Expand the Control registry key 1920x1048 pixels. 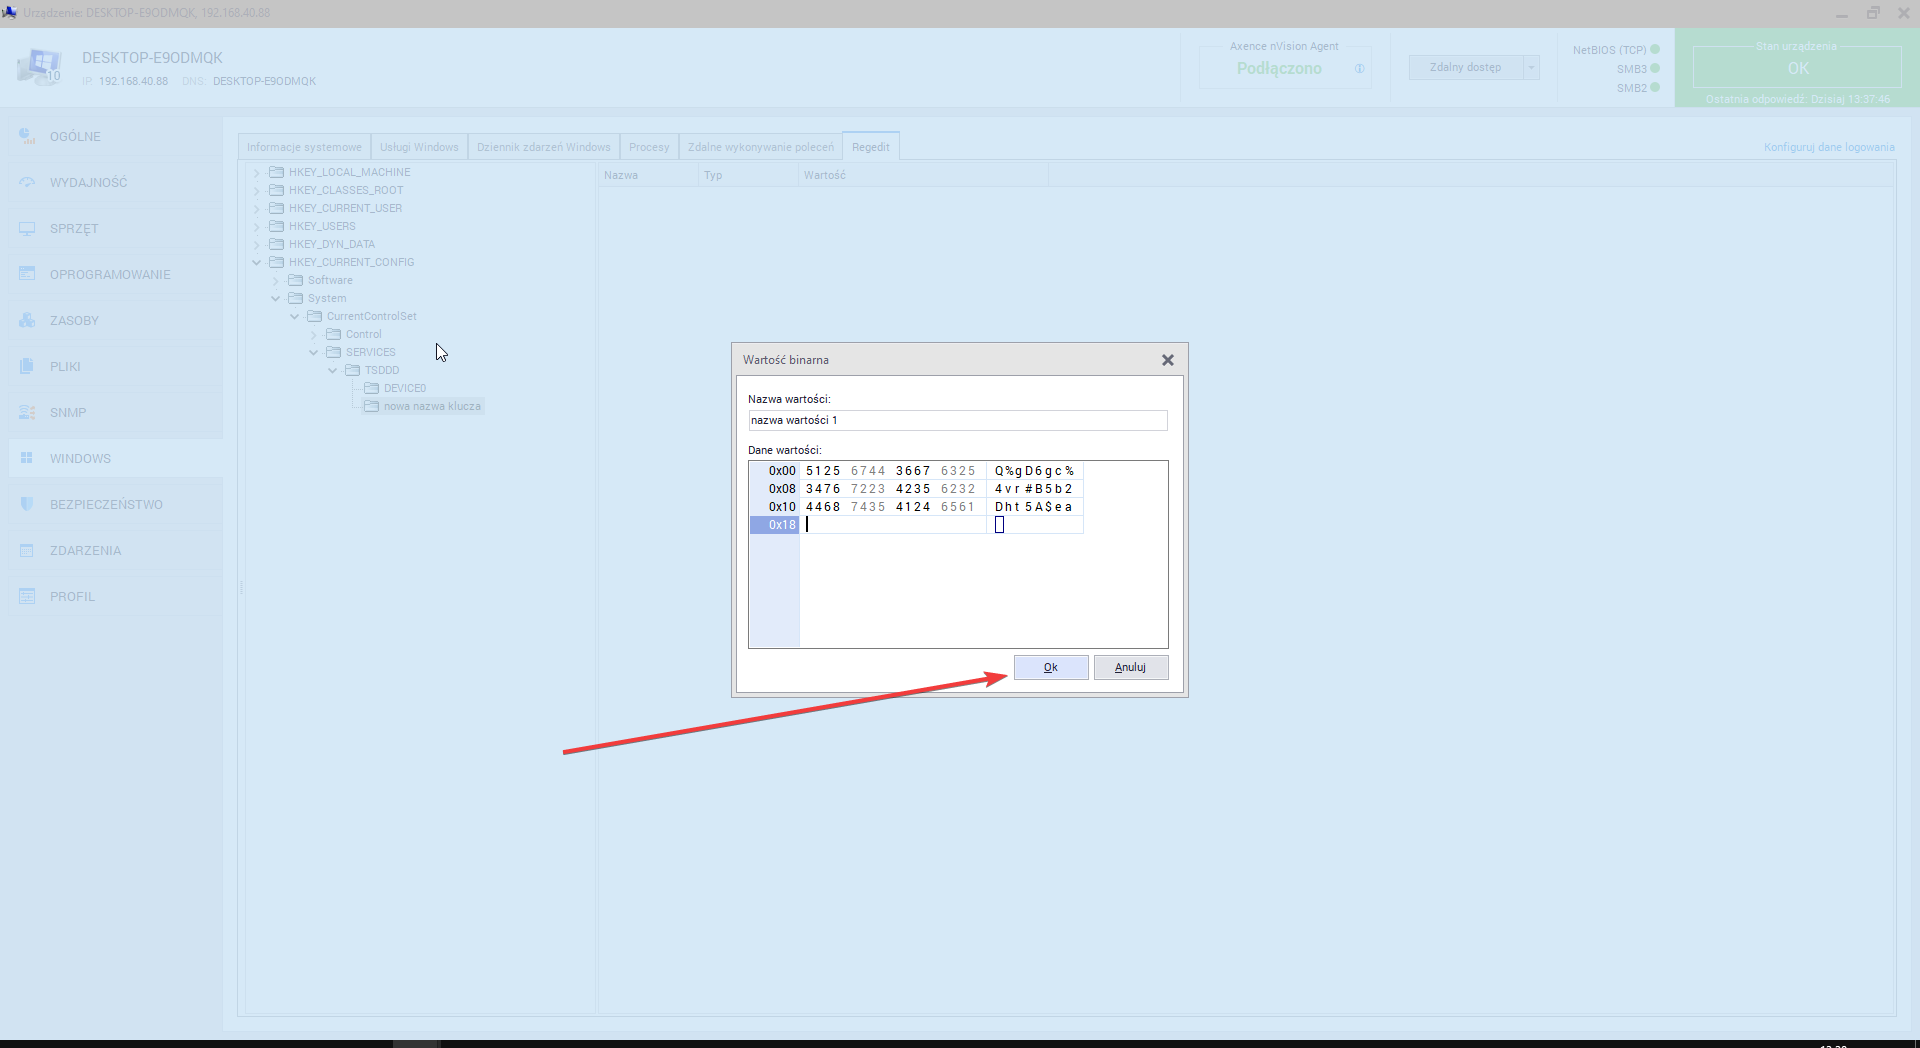314,335
